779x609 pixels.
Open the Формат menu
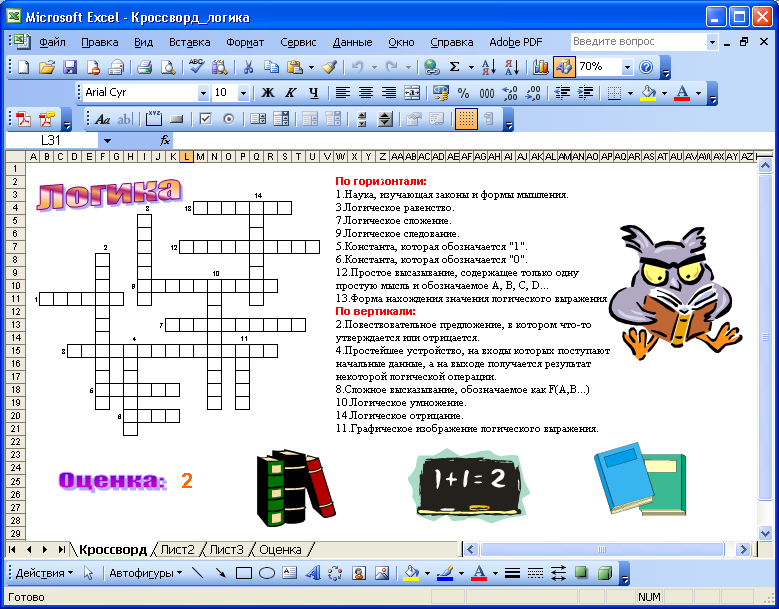pyautogui.click(x=245, y=42)
